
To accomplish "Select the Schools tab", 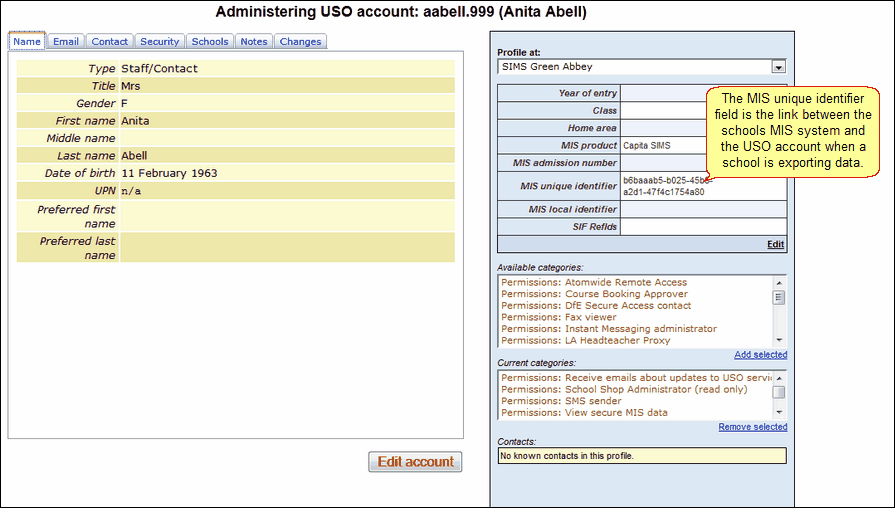I will (209, 41).
